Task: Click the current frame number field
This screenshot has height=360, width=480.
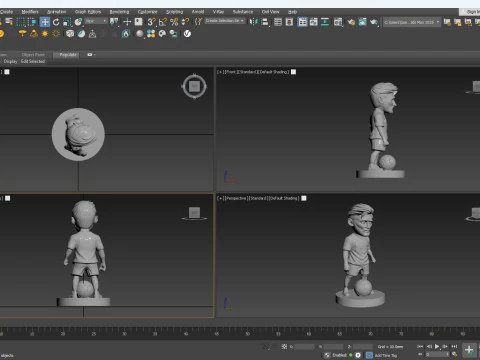Action: [x=437, y=355]
